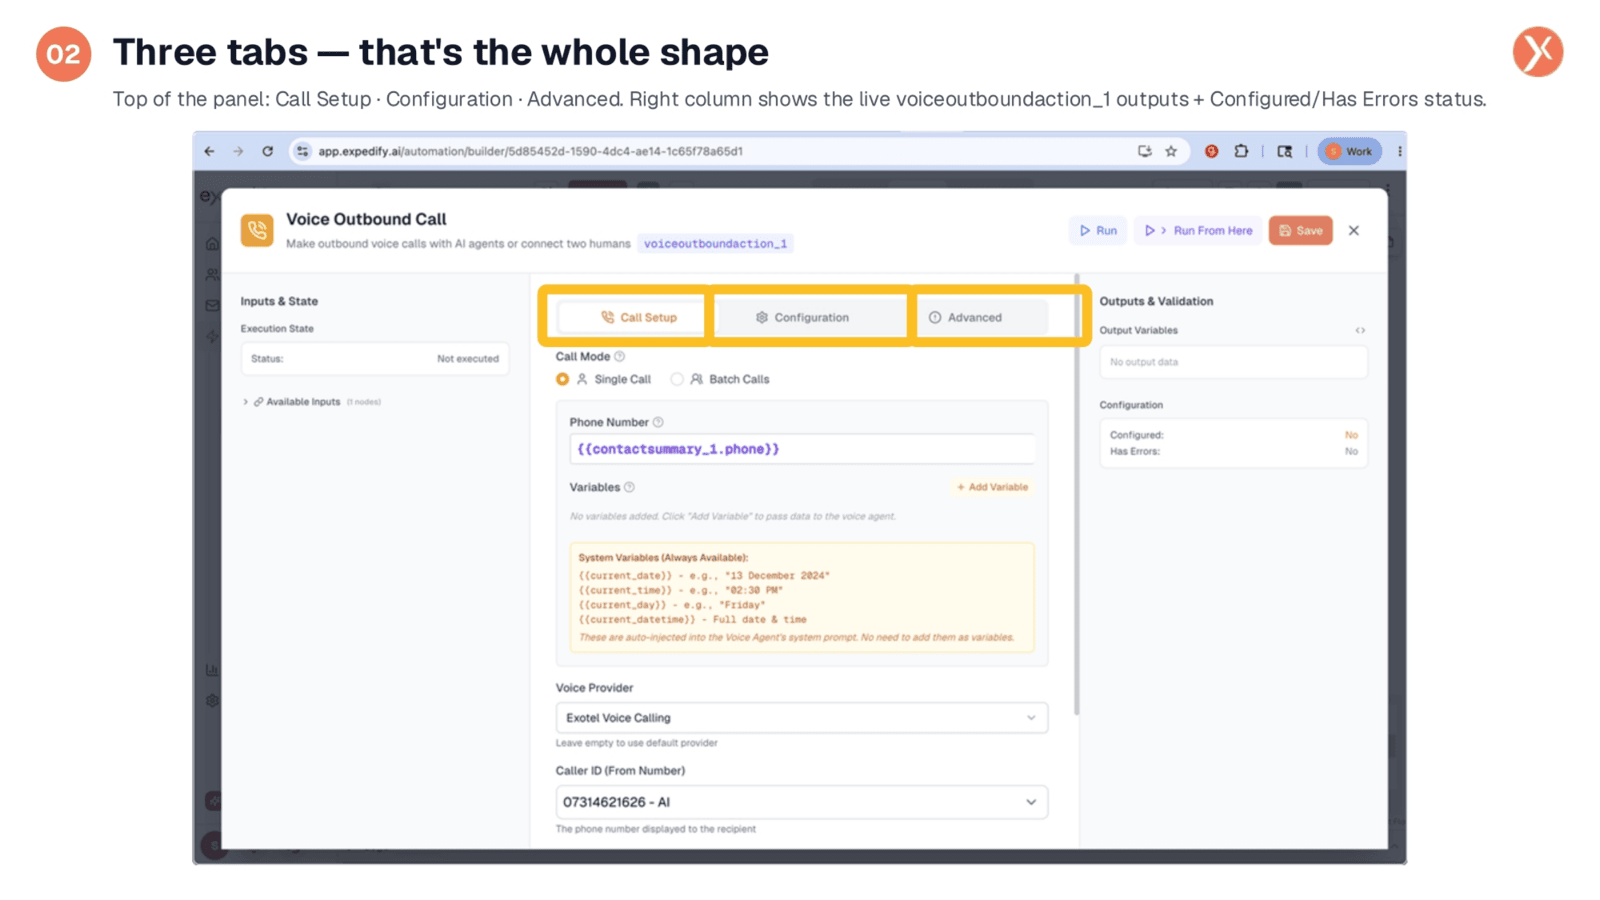Reload the page in the browser
The image size is (1600, 900).
pos(267,151)
